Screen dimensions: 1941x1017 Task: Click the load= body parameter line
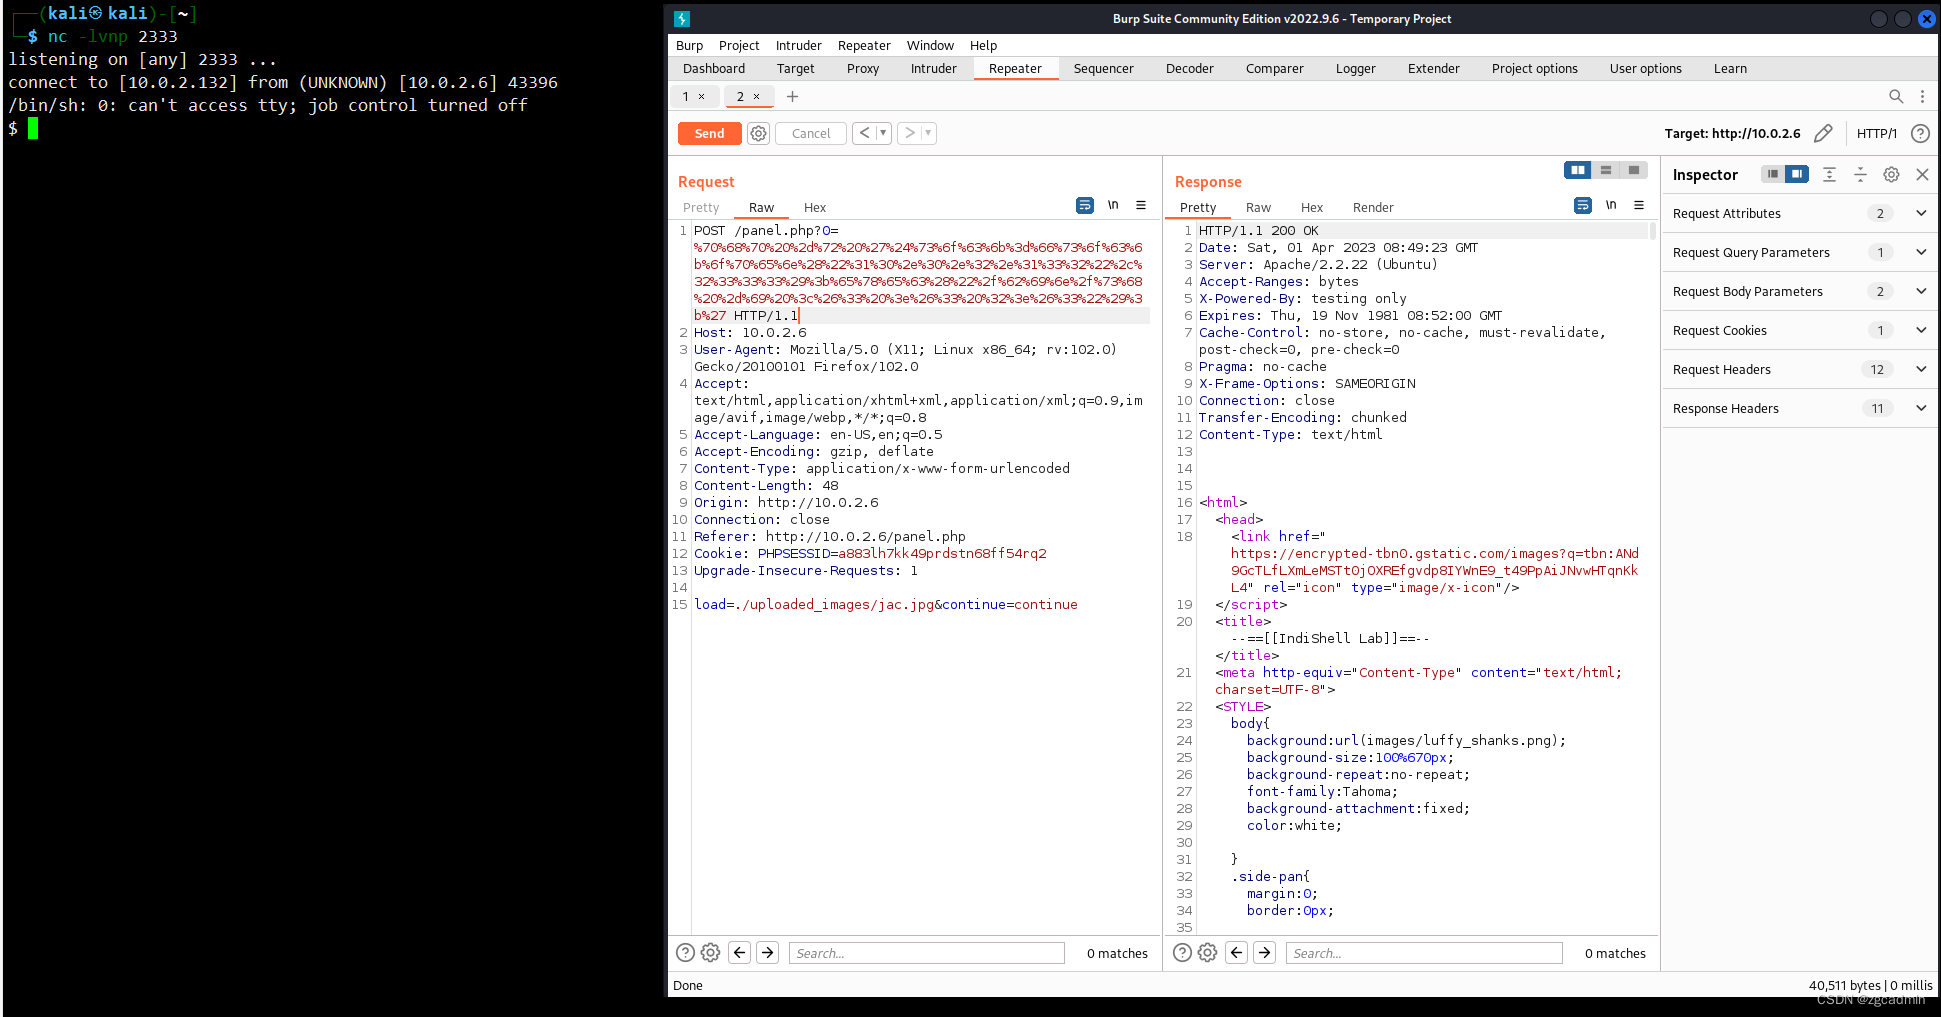click(885, 604)
